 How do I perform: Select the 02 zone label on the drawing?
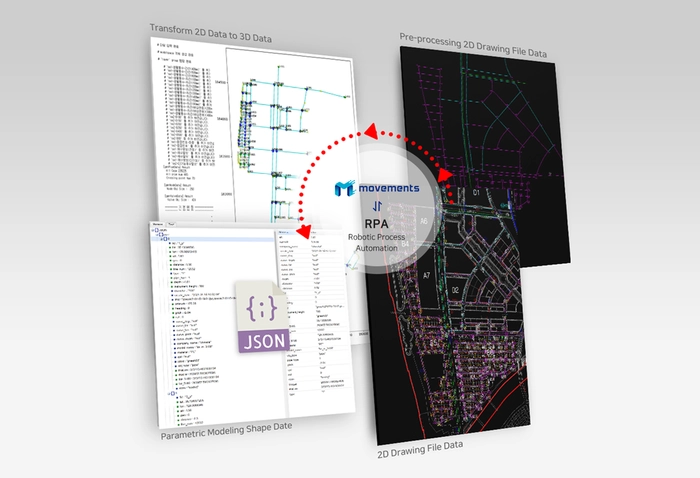454,290
